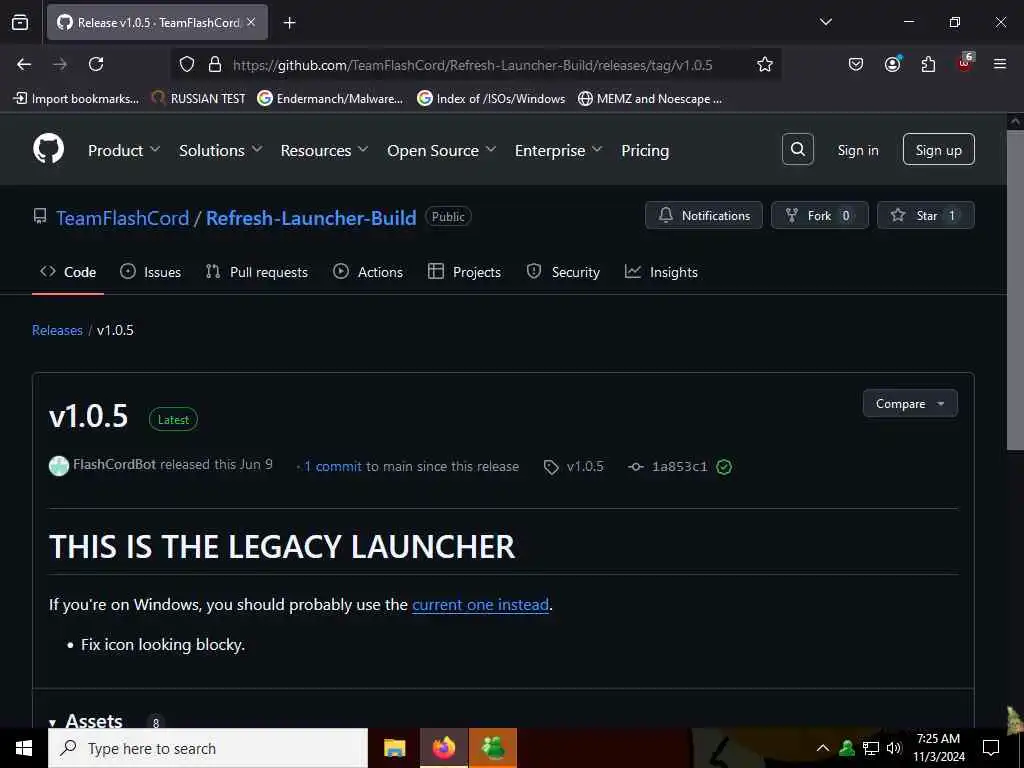Open the Windows Start menu
This screenshot has width=1024, height=768.
(24, 748)
